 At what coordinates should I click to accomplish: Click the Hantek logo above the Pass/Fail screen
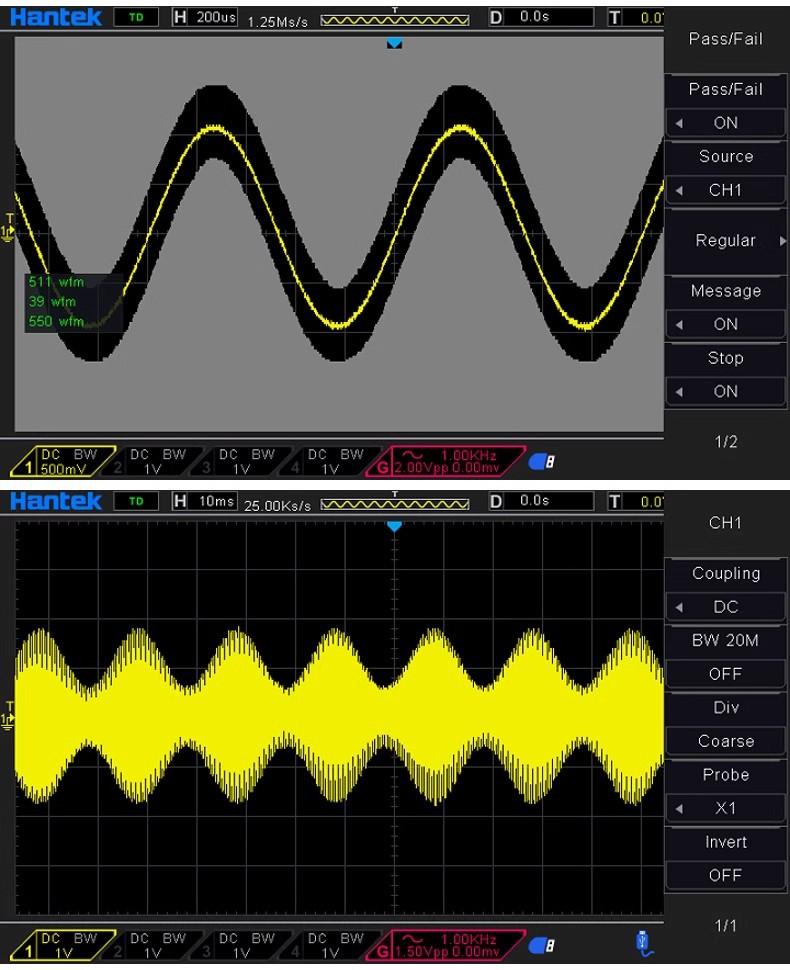tap(56, 17)
